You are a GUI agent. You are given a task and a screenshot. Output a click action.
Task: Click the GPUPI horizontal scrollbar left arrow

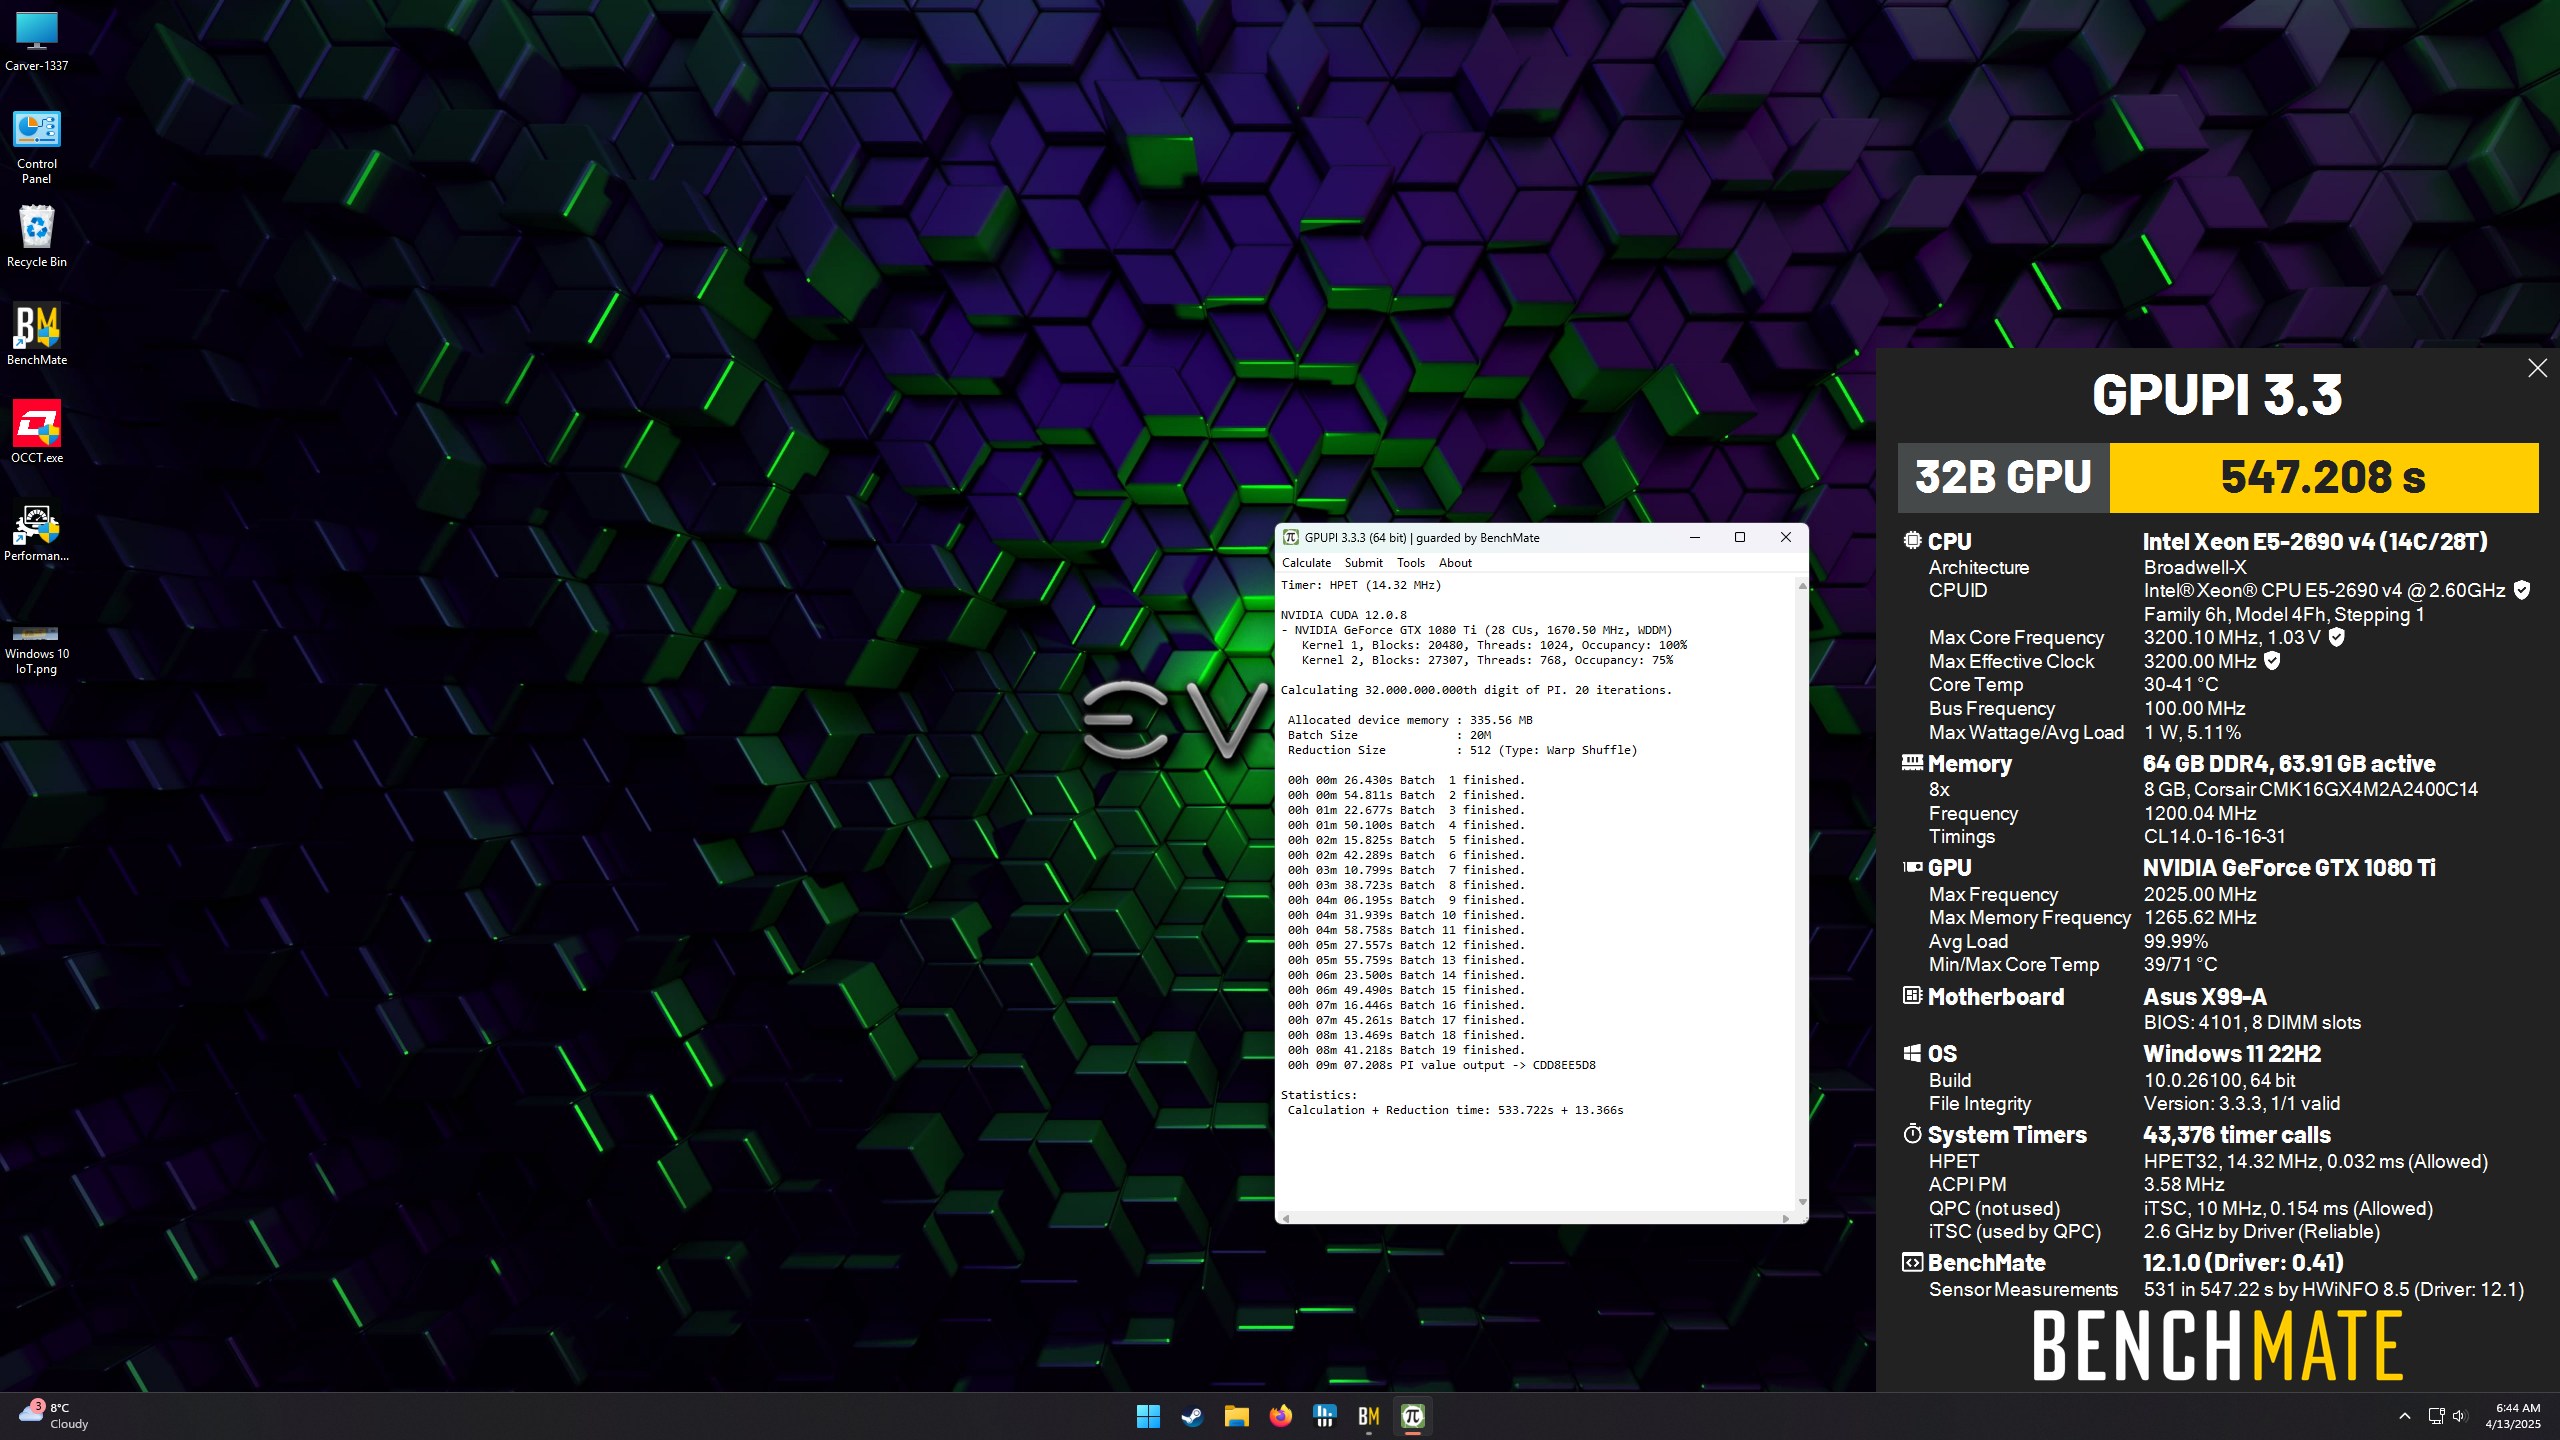[1286, 1218]
